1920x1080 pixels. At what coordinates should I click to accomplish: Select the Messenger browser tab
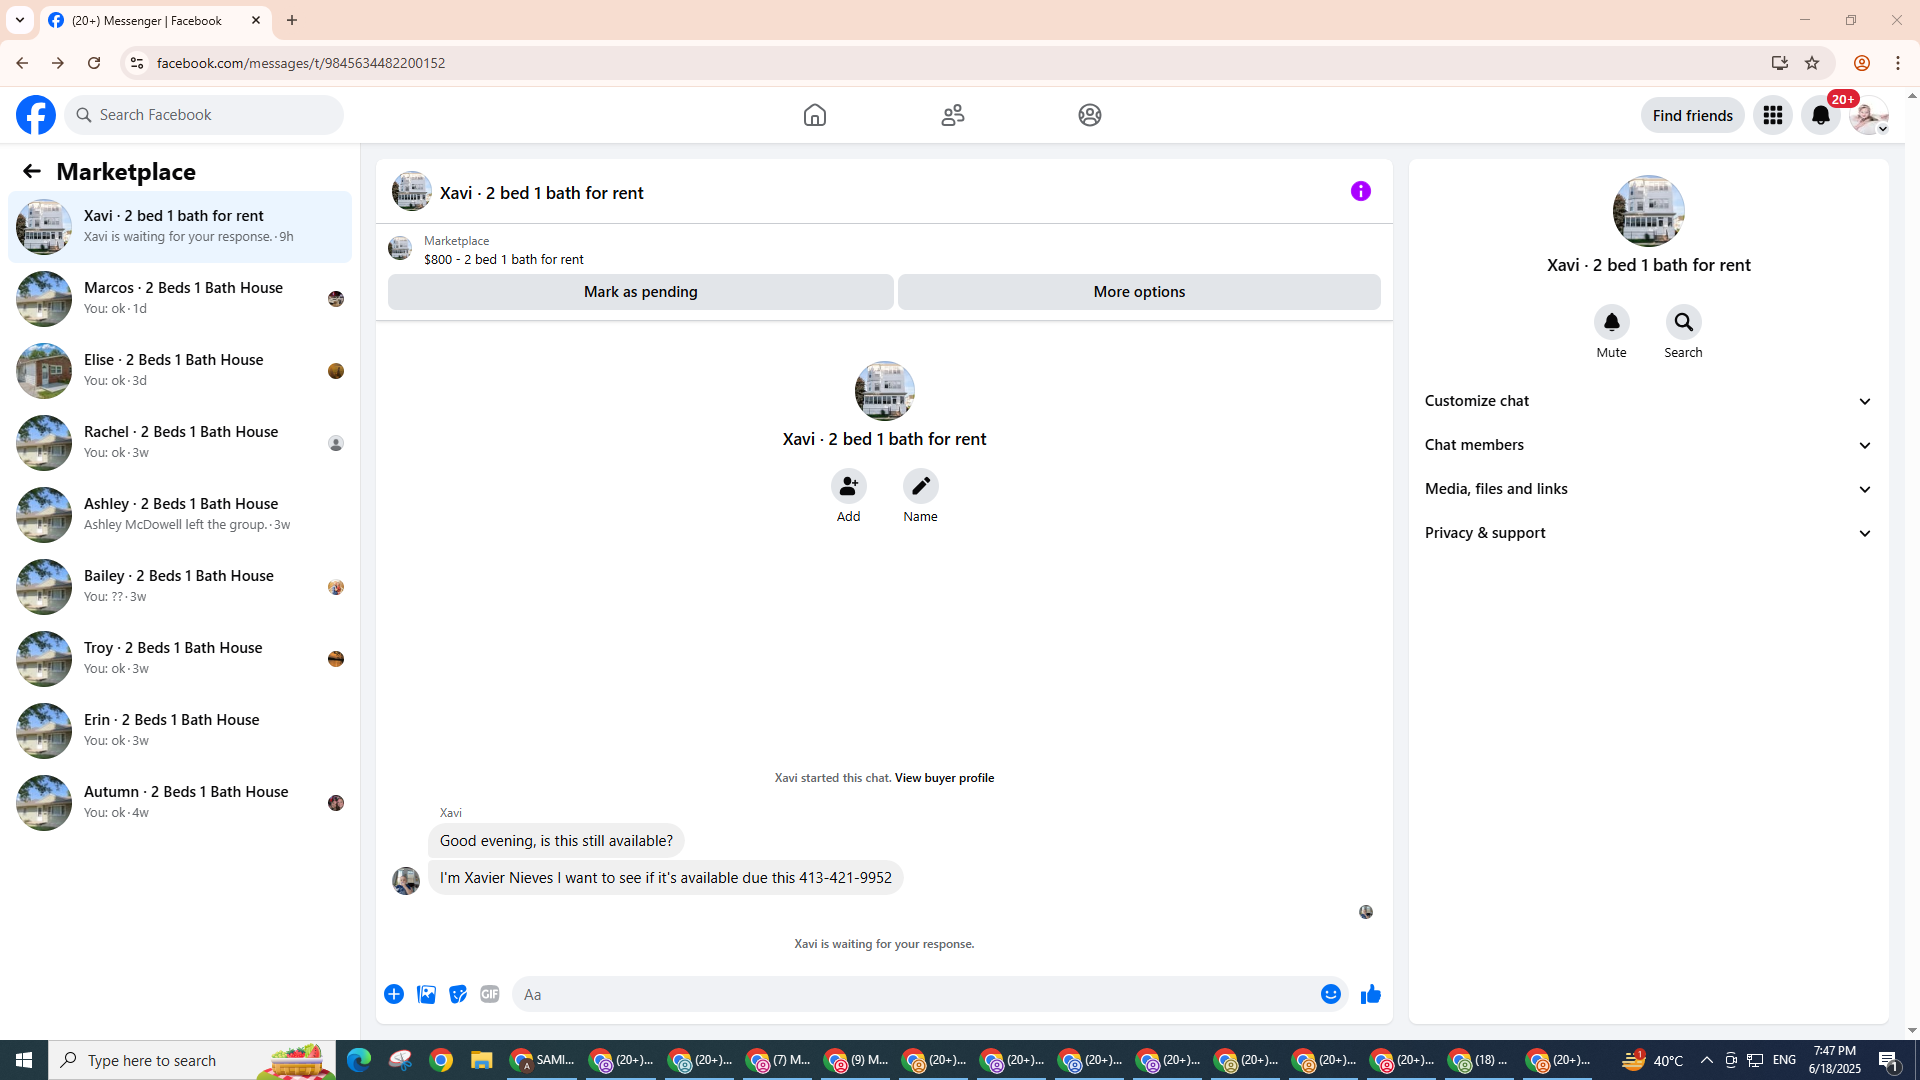(155, 20)
